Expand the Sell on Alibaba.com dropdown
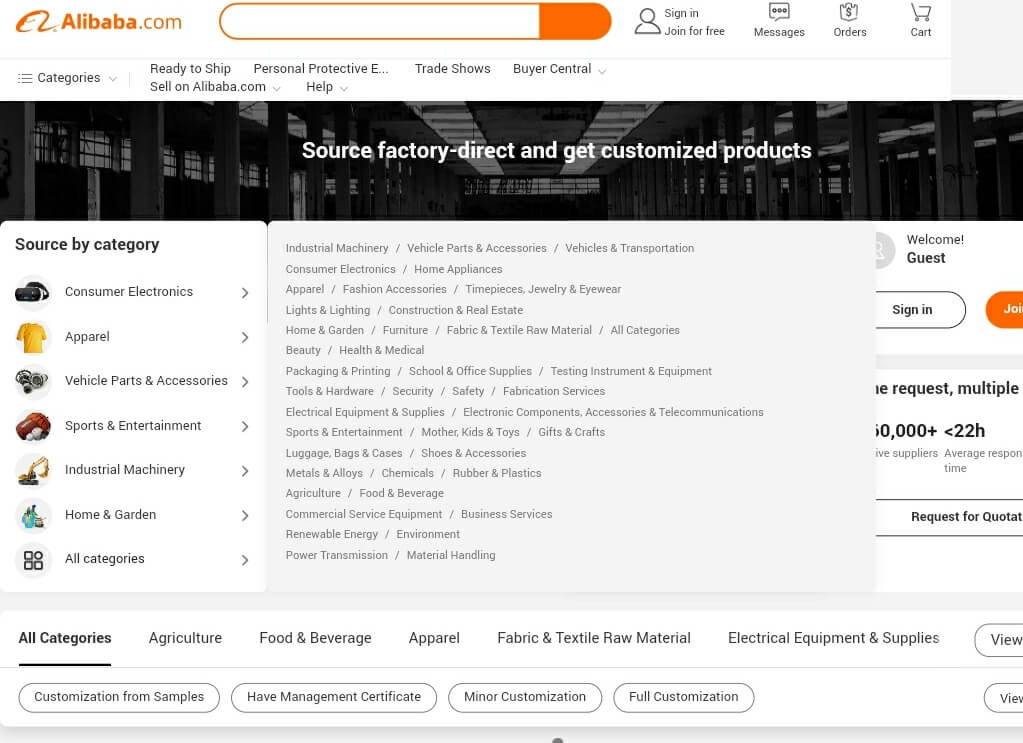1023x743 pixels. click(x=277, y=89)
